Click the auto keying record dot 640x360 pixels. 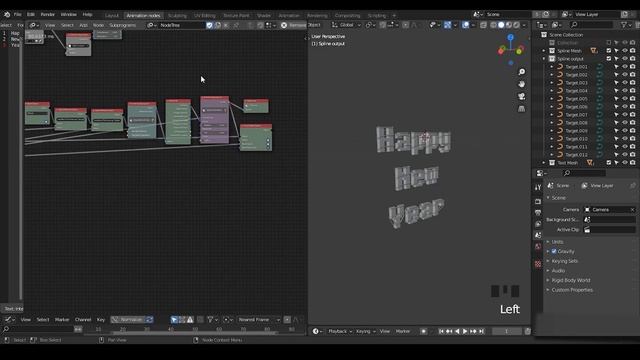coord(424,331)
